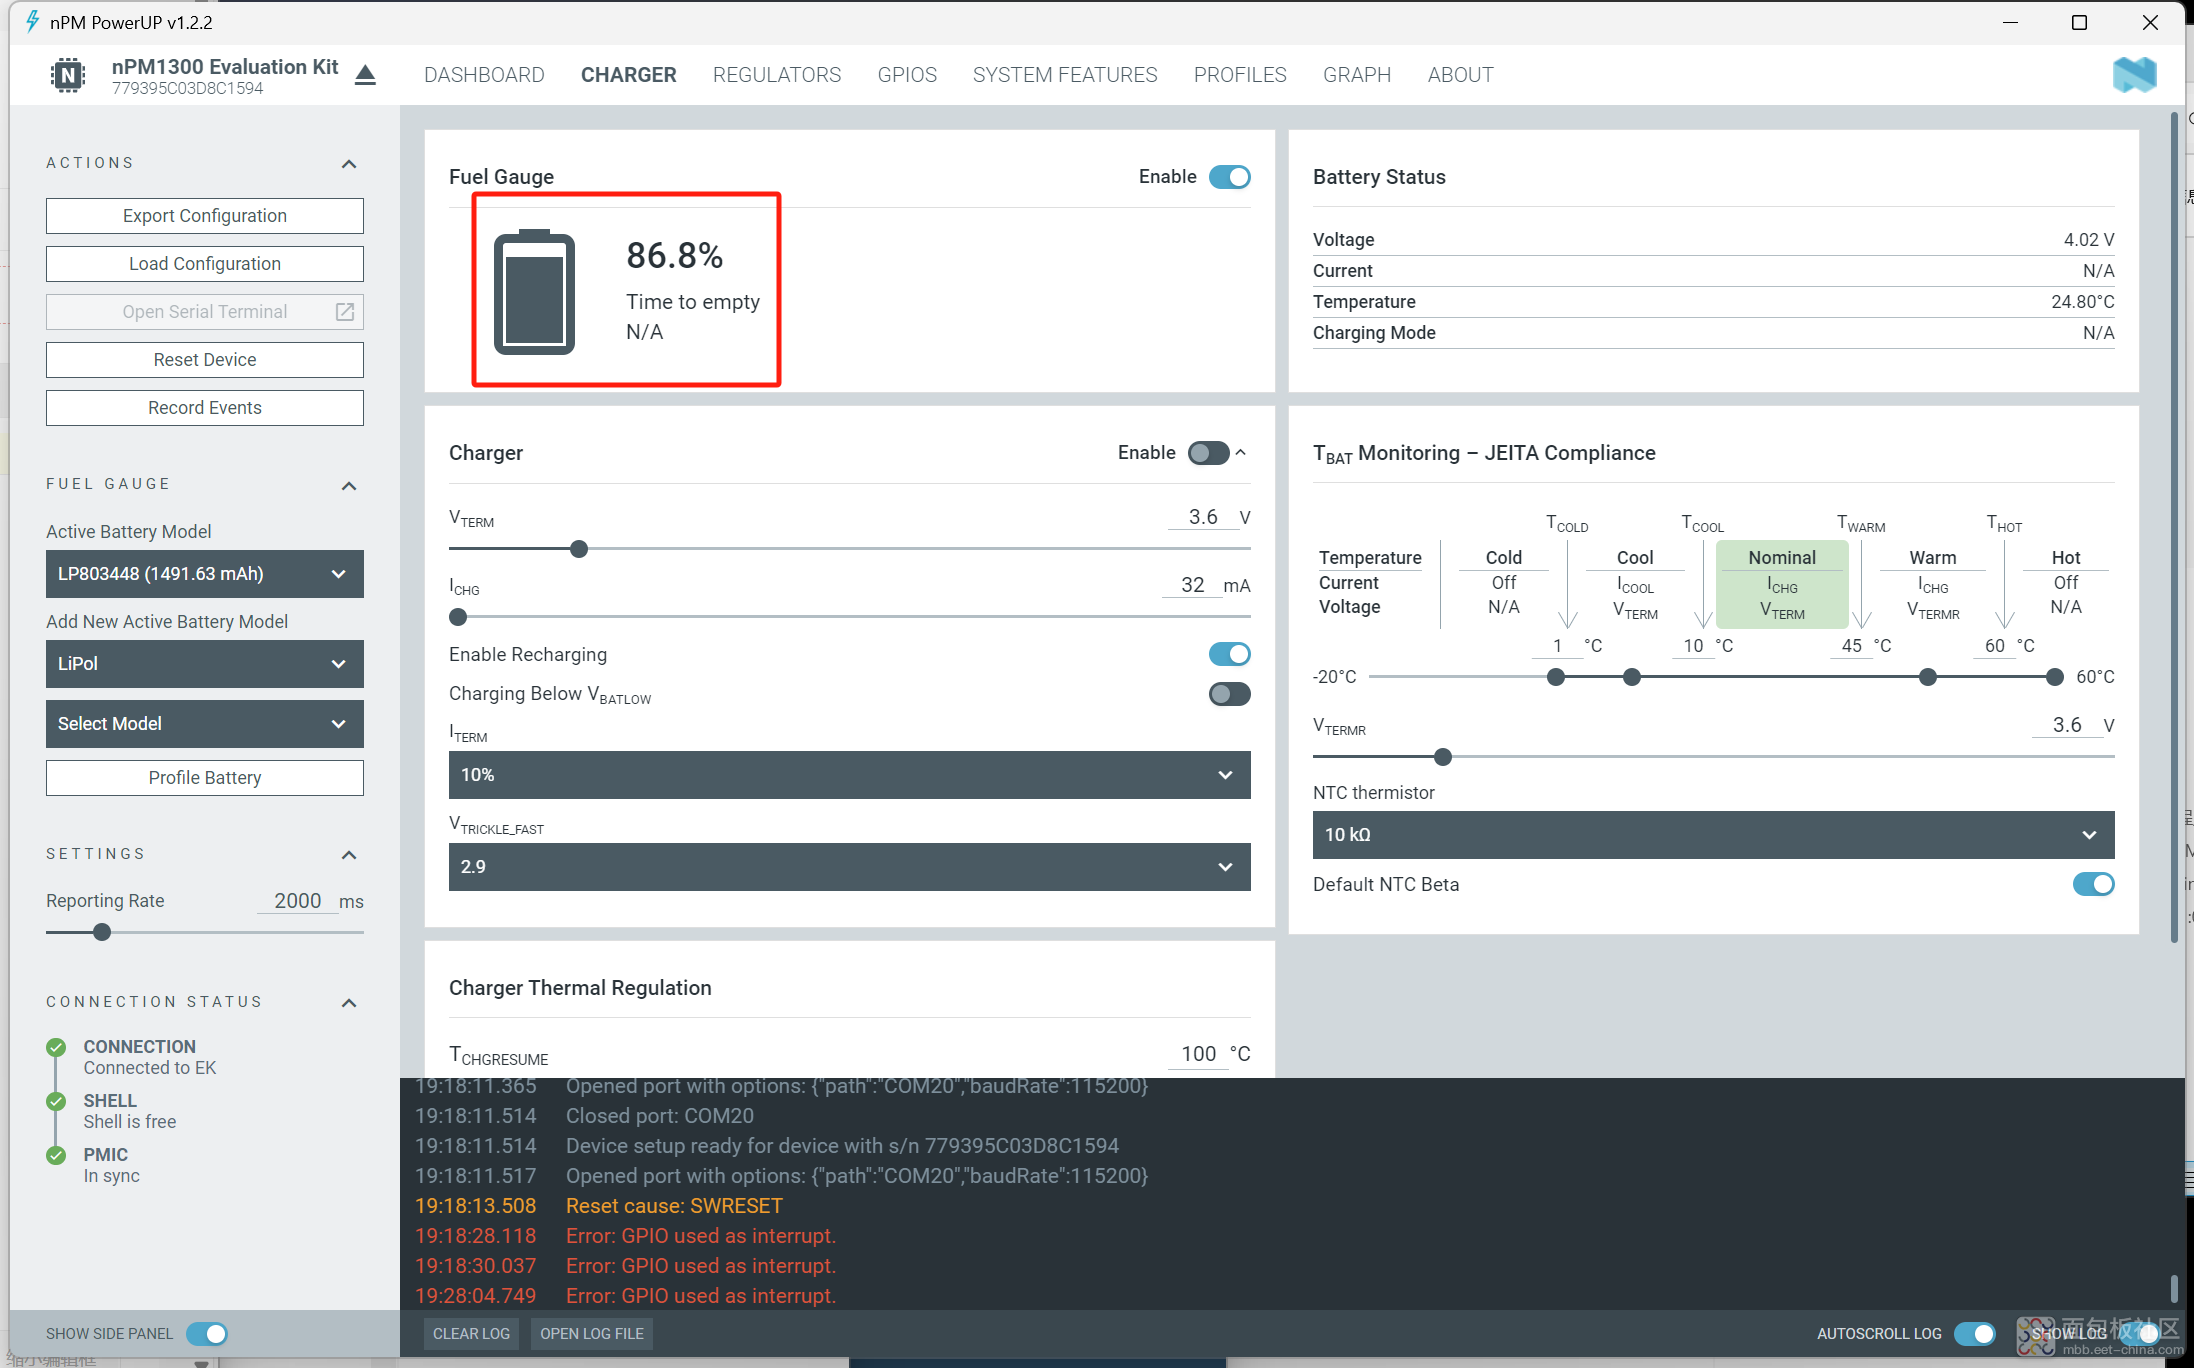This screenshot has width=2194, height=1368.
Task: Switch to the Regulators tab
Action: coord(777,75)
